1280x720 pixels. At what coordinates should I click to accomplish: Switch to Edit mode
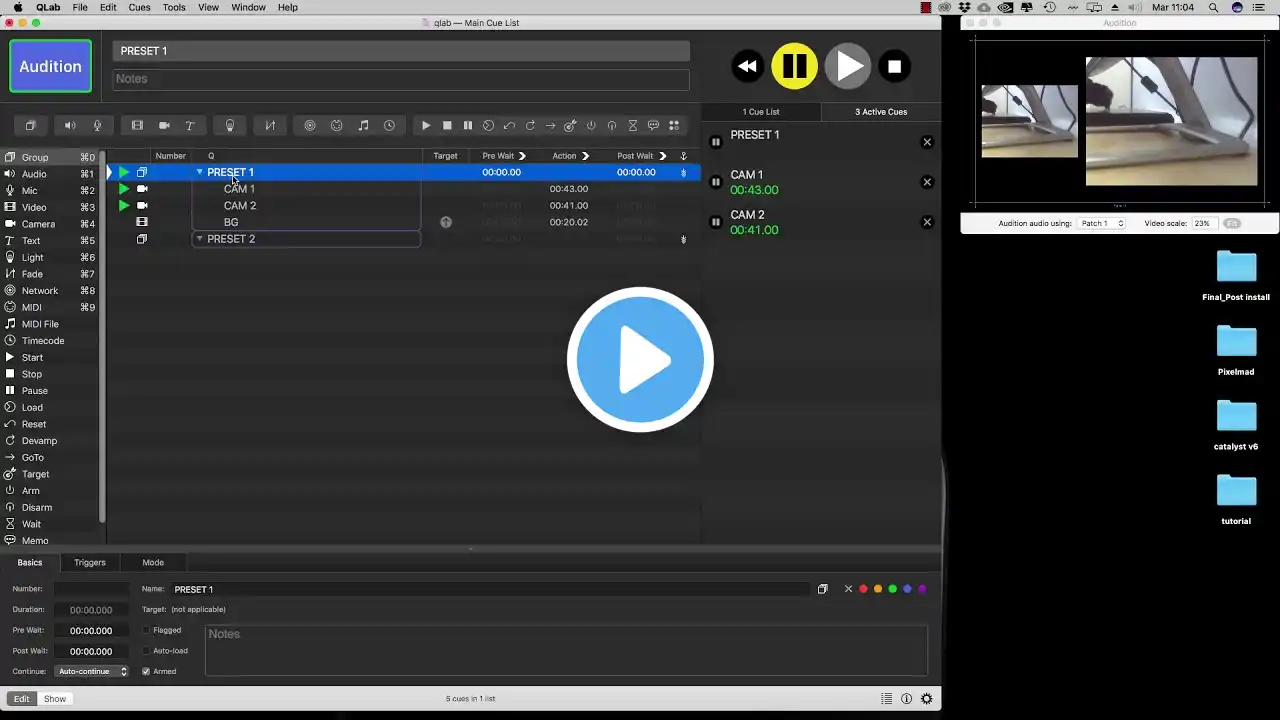click(21, 699)
